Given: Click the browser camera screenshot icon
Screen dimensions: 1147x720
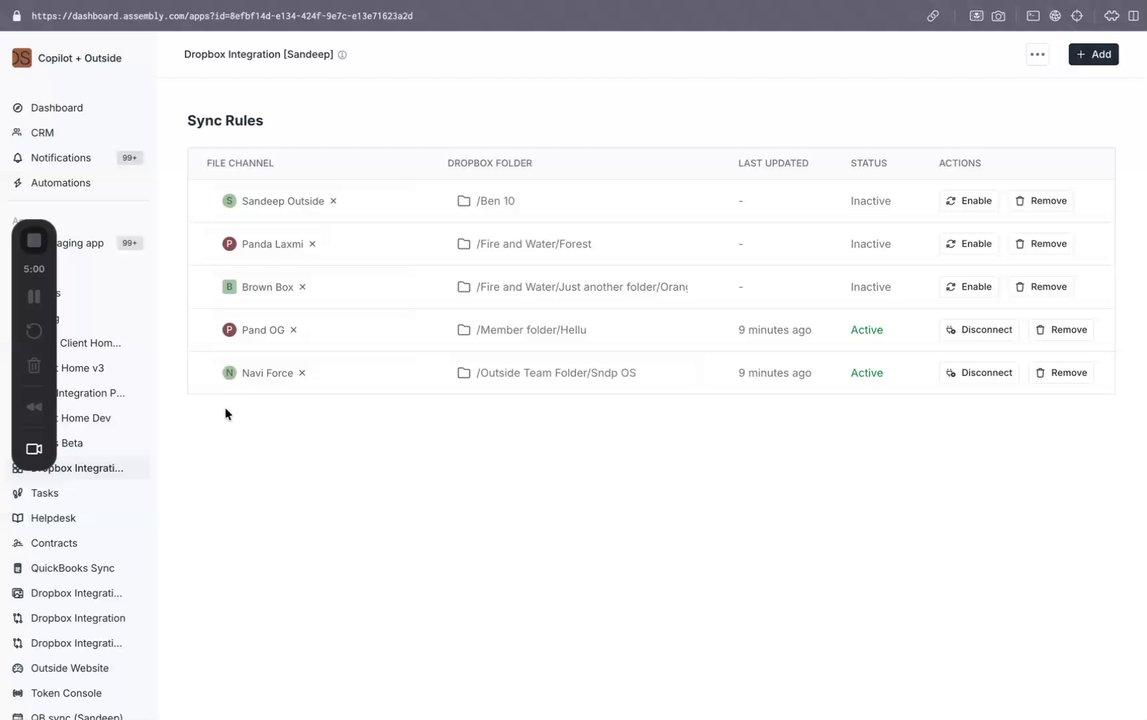Looking at the screenshot, I should [998, 16].
